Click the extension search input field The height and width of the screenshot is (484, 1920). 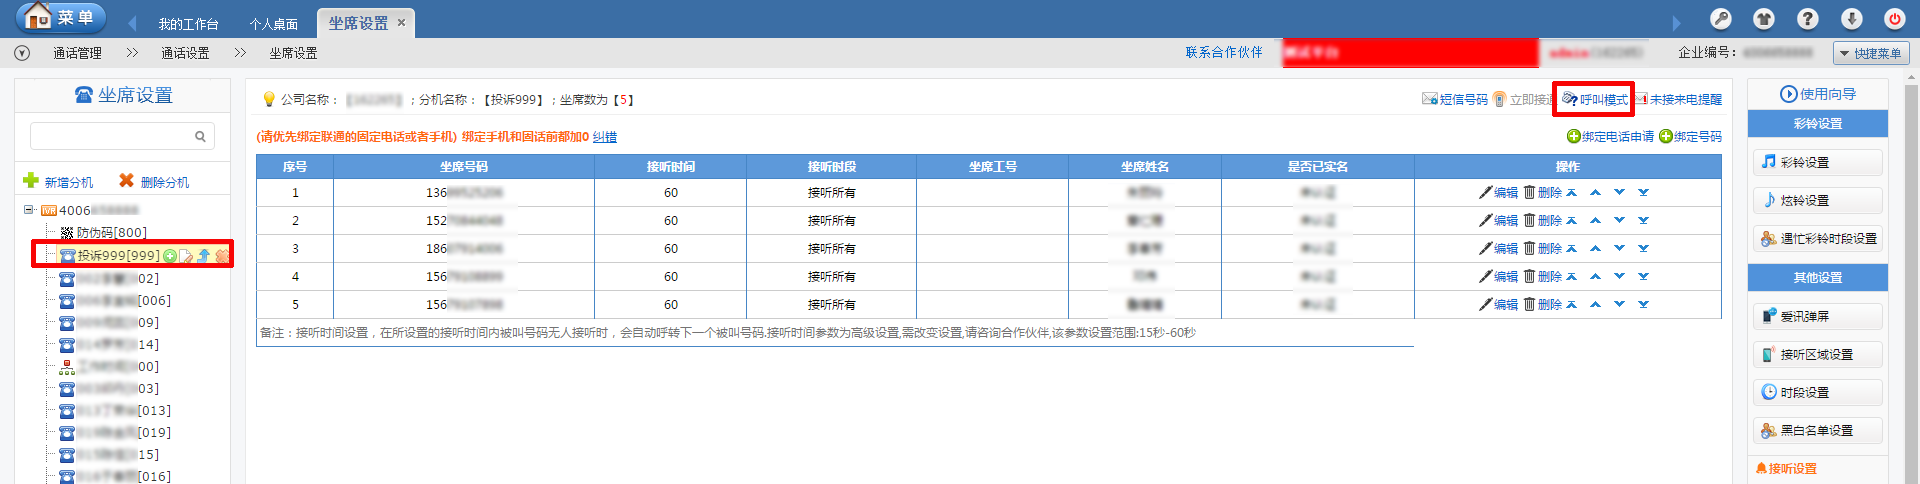point(110,136)
